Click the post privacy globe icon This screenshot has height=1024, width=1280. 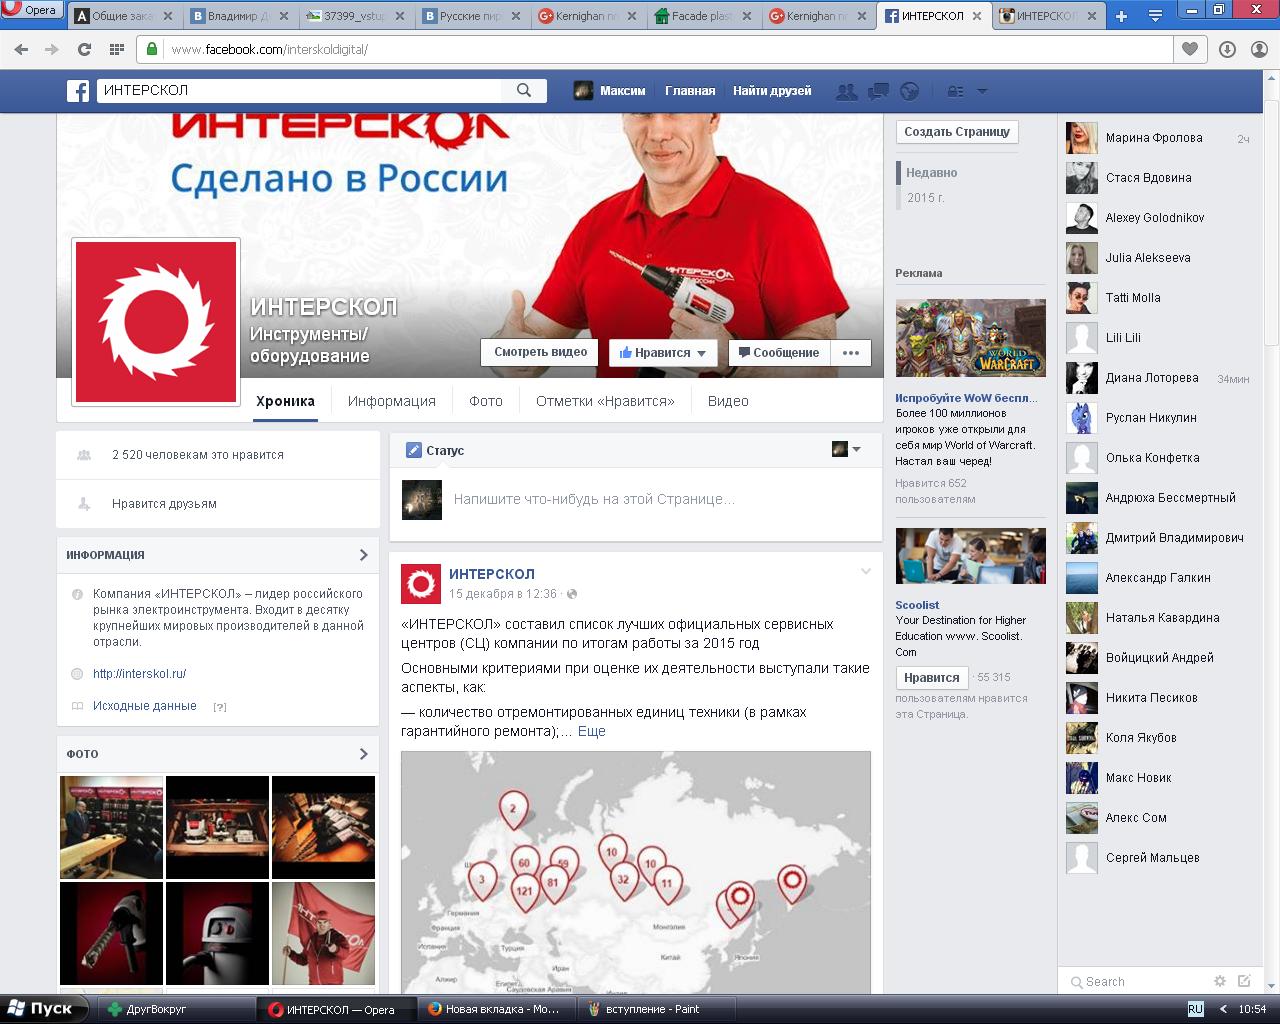coord(572,594)
